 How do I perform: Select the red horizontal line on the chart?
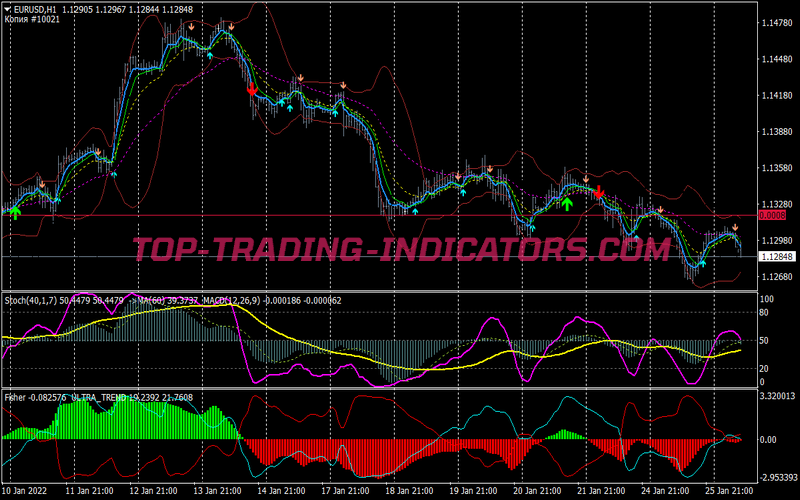[x=380, y=215]
